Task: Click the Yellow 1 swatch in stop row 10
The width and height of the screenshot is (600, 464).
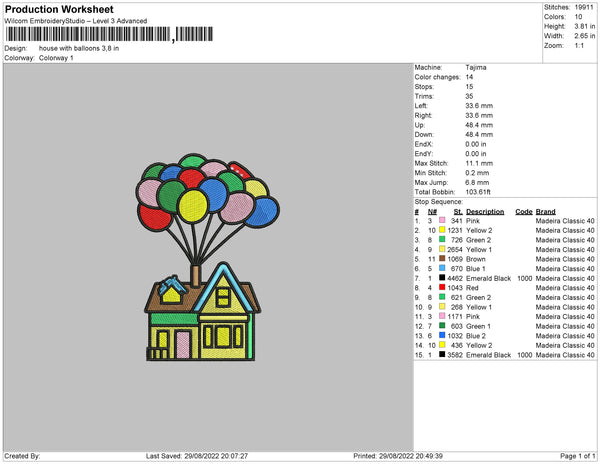Action: 442,306
